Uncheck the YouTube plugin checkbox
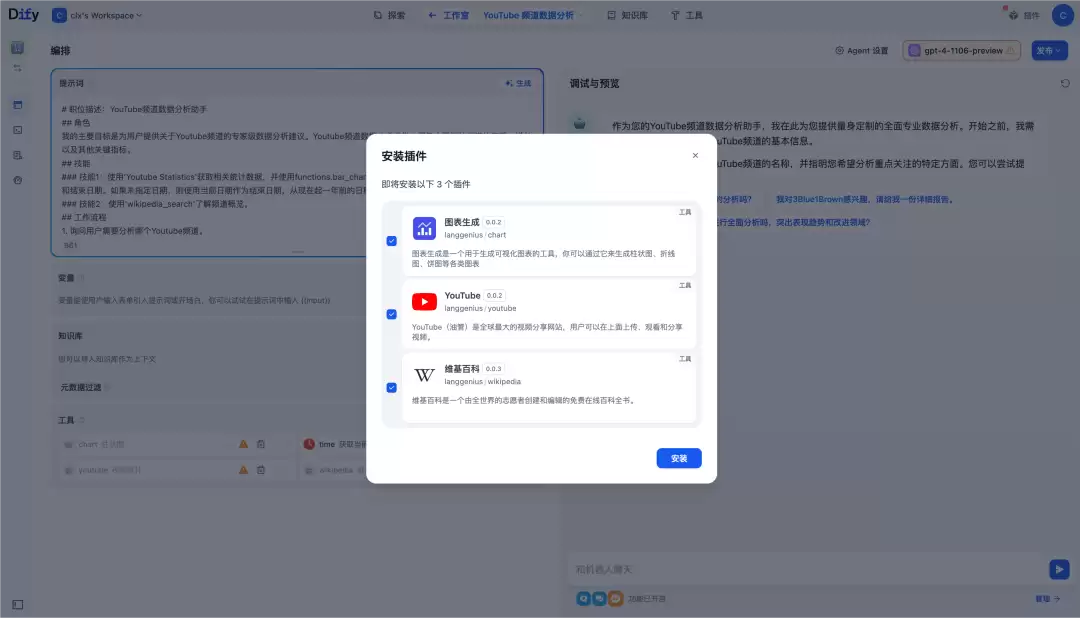 391,314
